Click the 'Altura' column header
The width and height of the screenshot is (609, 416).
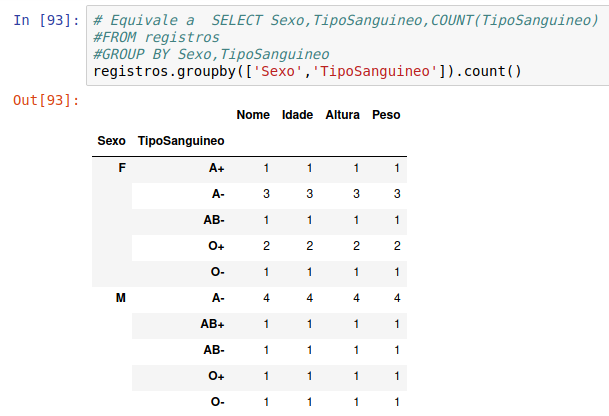tap(342, 115)
